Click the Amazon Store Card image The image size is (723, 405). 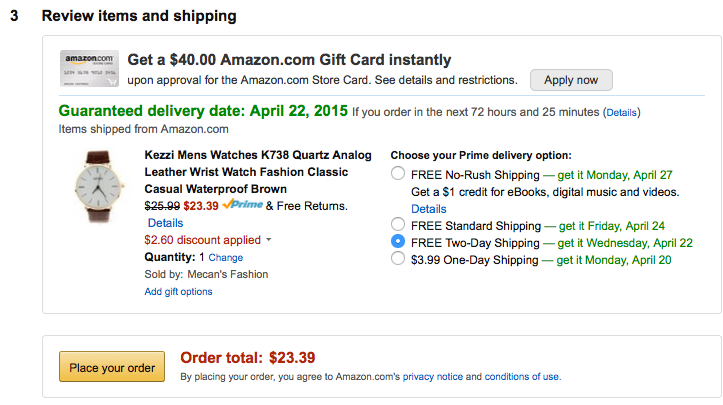pos(89,69)
